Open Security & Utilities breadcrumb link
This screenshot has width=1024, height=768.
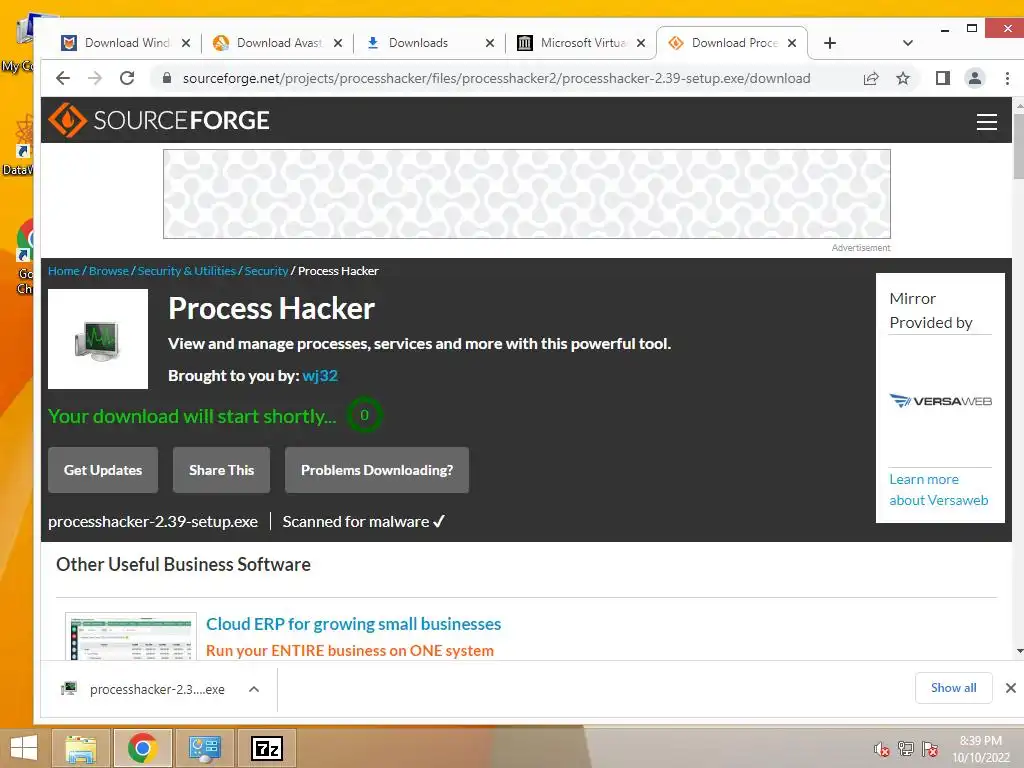click(x=187, y=271)
